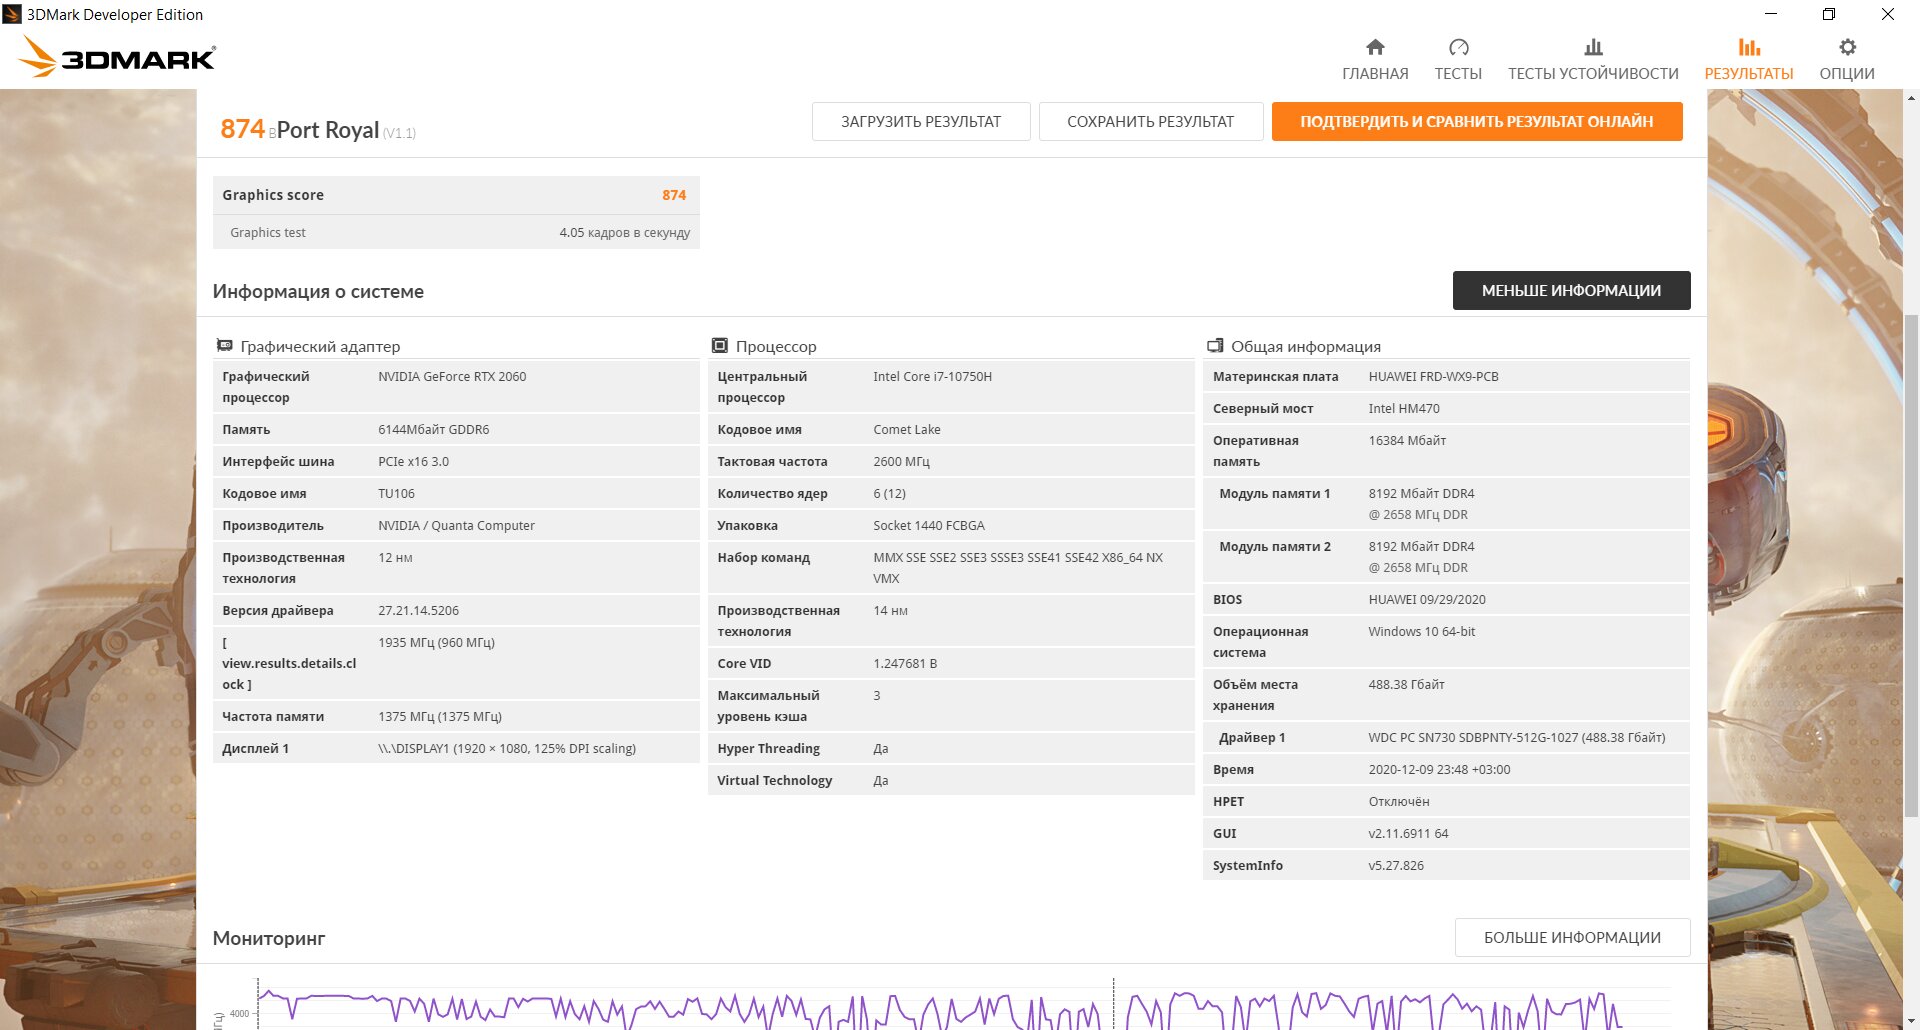The image size is (1920, 1030).
Task: Select the Graphics score row
Action: [456, 195]
